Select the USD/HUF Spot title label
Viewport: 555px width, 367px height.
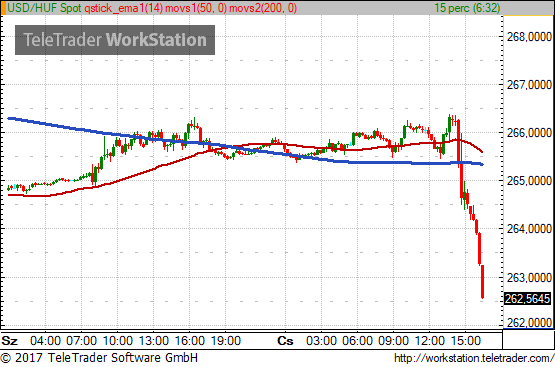click(44, 7)
